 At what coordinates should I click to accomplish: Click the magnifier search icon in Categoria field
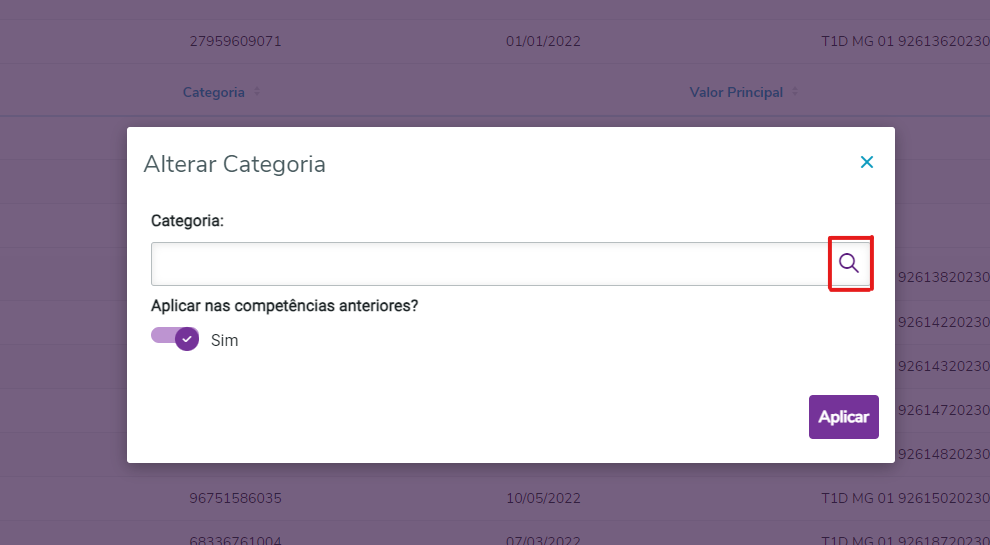pos(849,263)
